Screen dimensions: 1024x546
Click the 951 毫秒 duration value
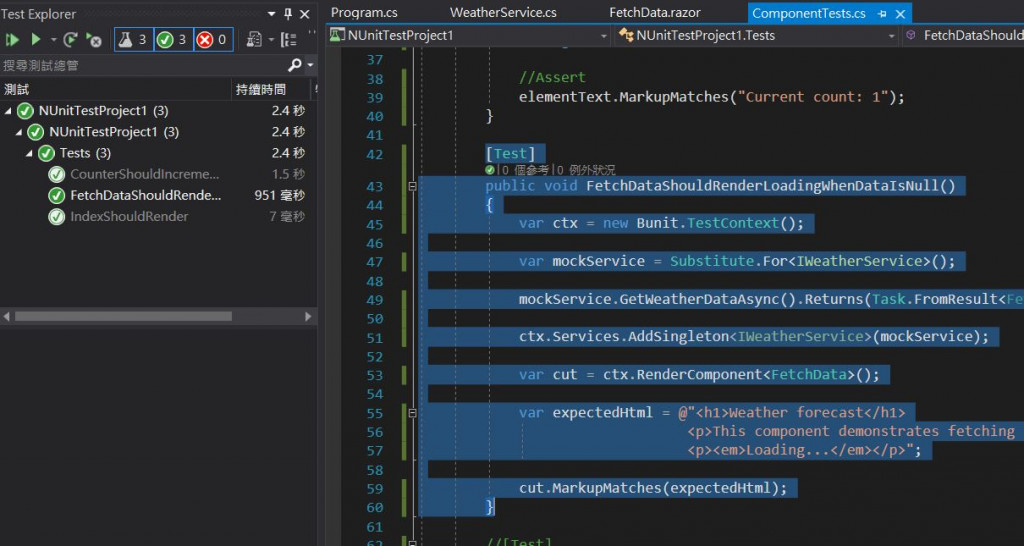[x=280, y=195]
